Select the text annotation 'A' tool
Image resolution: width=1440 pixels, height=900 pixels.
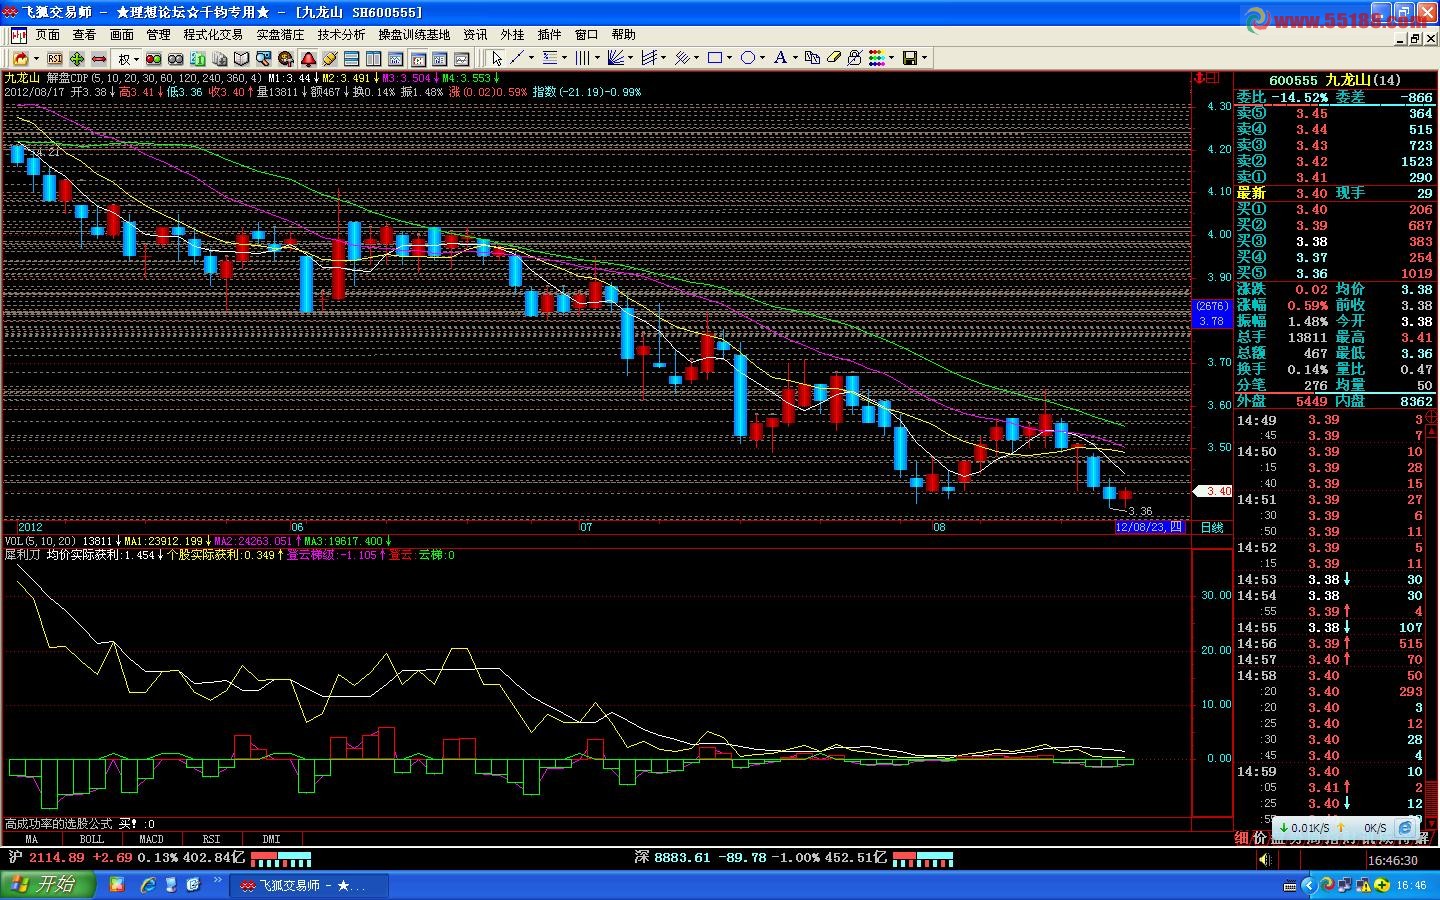[780, 59]
